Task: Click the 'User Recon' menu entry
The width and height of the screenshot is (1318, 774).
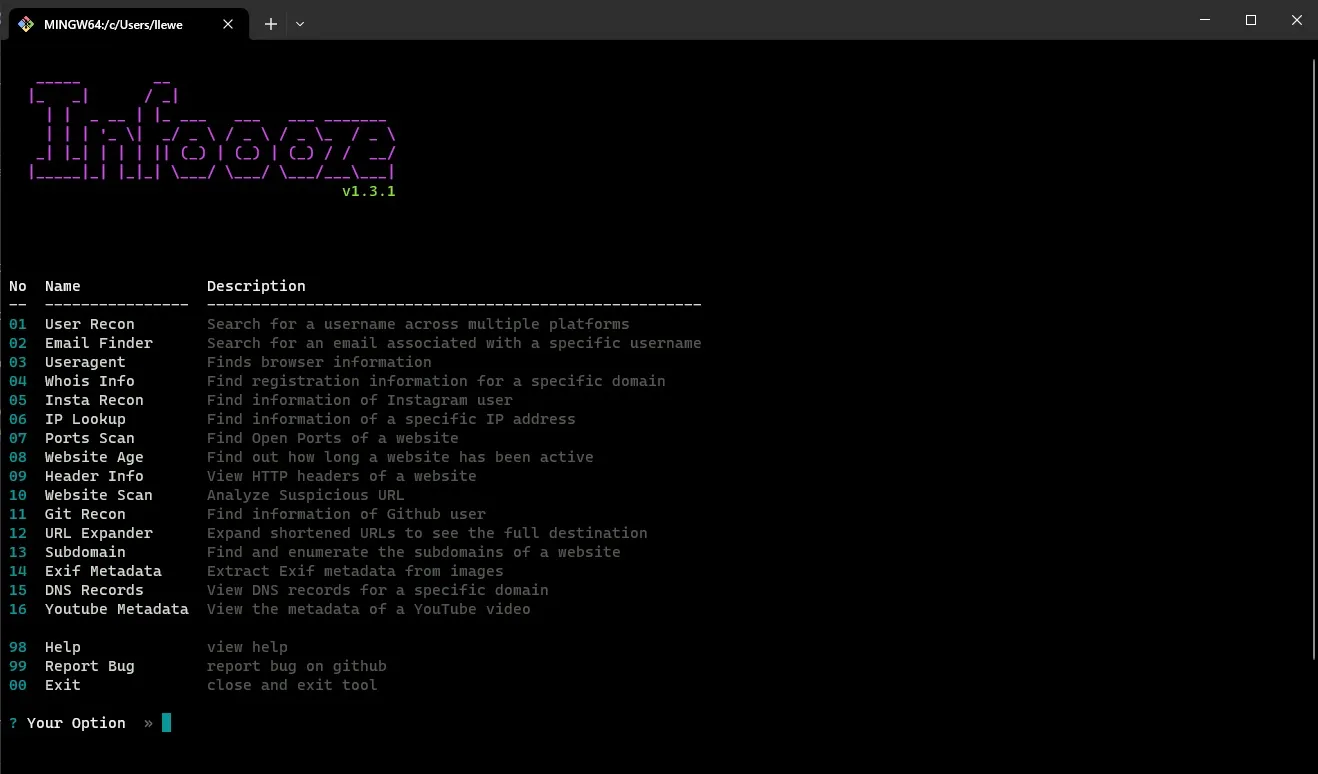Action: [89, 324]
